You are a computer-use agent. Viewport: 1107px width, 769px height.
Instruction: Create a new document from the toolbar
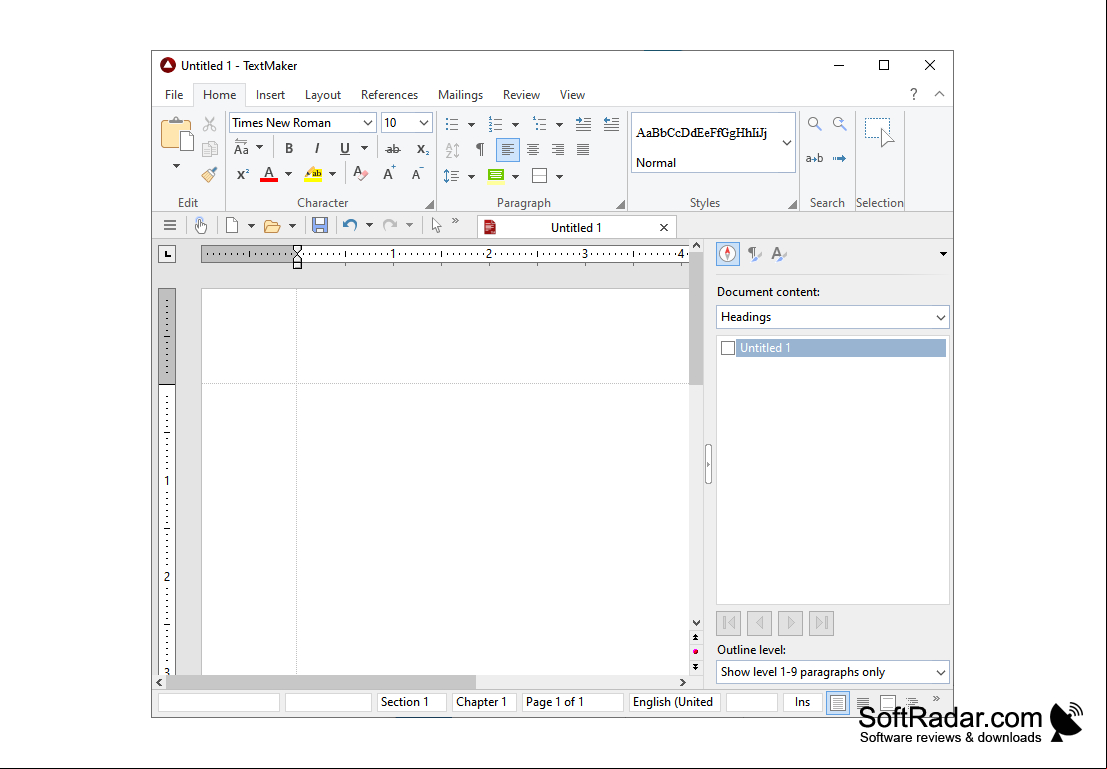point(232,226)
